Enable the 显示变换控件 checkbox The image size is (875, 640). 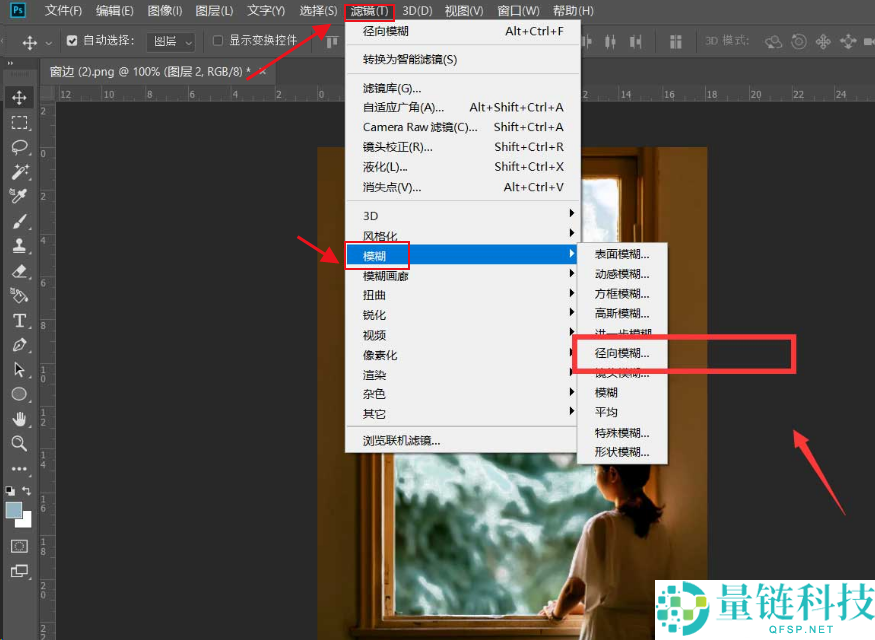click(x=218, y=41)
